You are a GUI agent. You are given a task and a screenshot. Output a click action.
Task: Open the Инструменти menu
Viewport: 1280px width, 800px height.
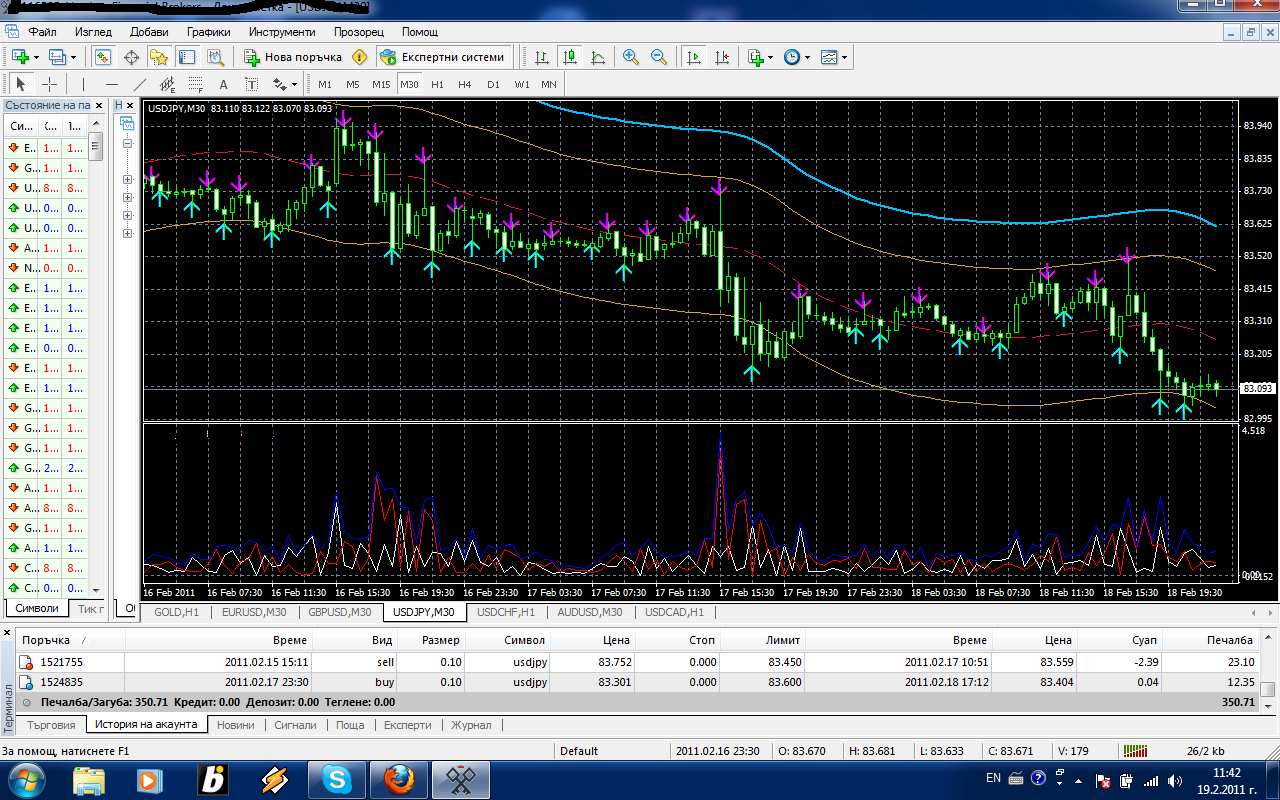tap(282, 32)
